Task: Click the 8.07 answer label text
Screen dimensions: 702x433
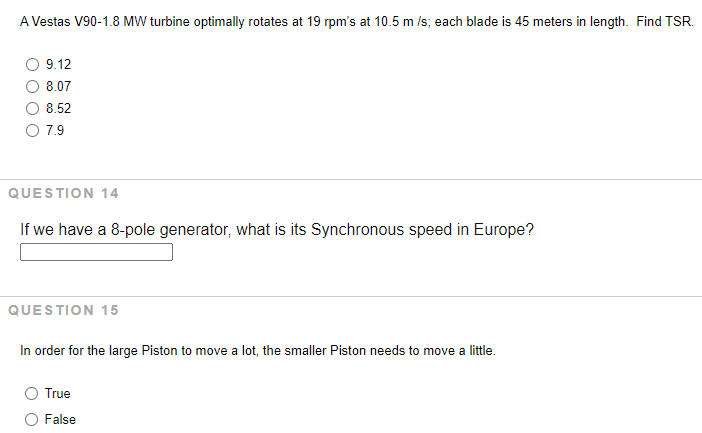Action: [58, 86]
